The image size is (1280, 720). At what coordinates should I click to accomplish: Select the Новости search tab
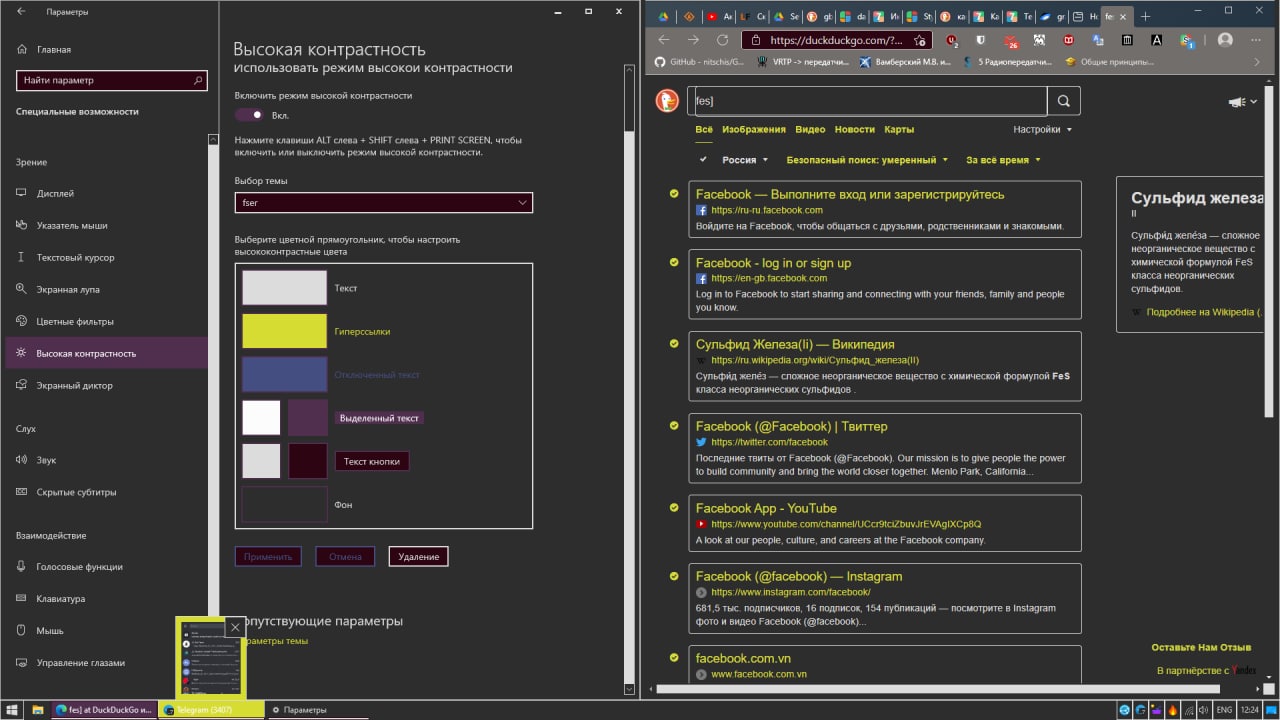click(854, 129)
